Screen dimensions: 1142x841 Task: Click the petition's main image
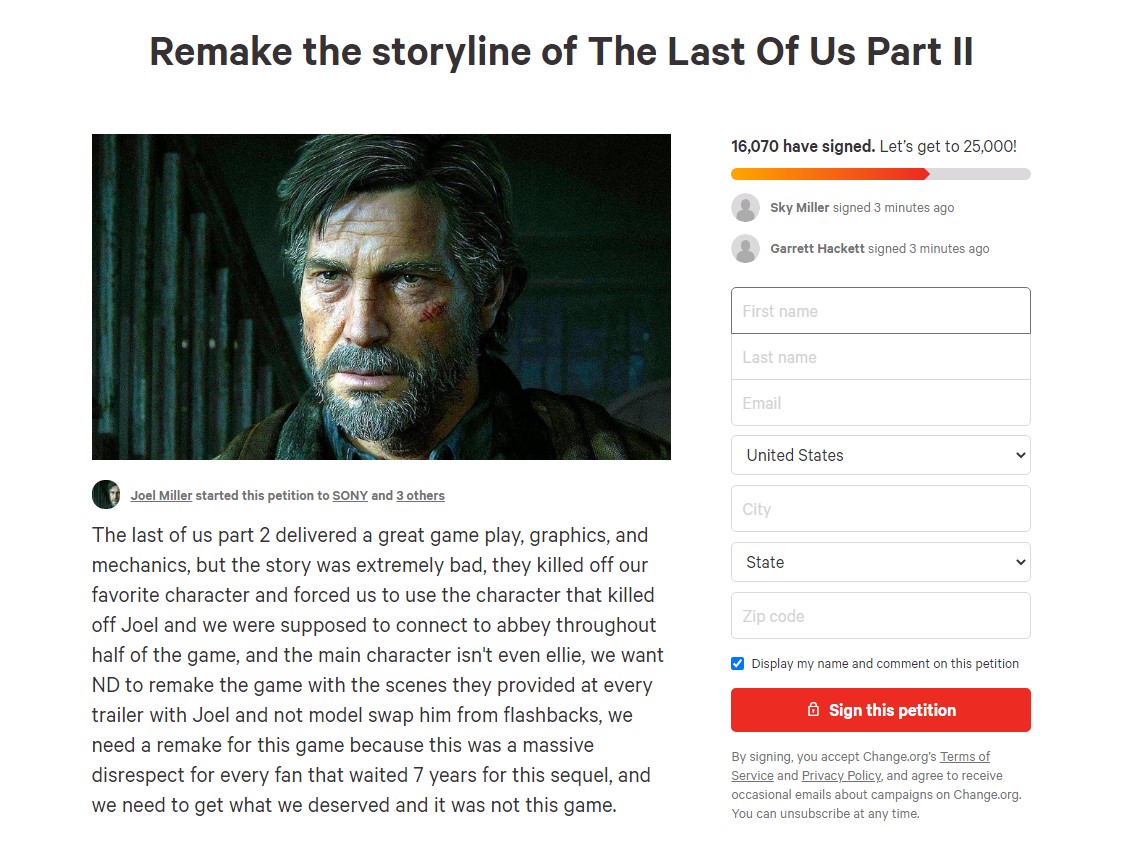[x=381, y=297]
